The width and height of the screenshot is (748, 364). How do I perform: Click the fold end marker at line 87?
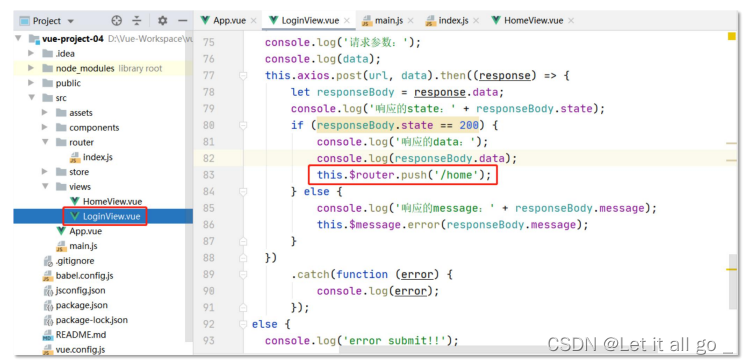[x=244, y=241]
